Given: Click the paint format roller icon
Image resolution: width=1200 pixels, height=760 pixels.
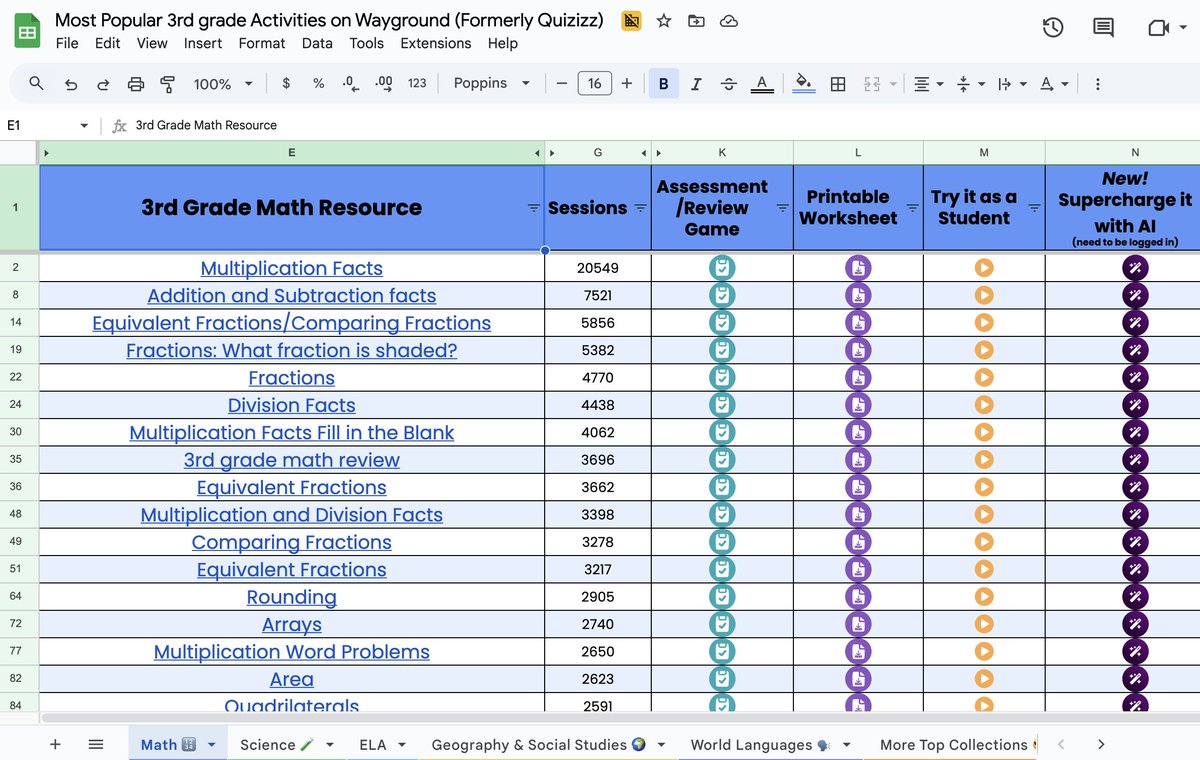Looking at the screenshot, I should [168, 84].
